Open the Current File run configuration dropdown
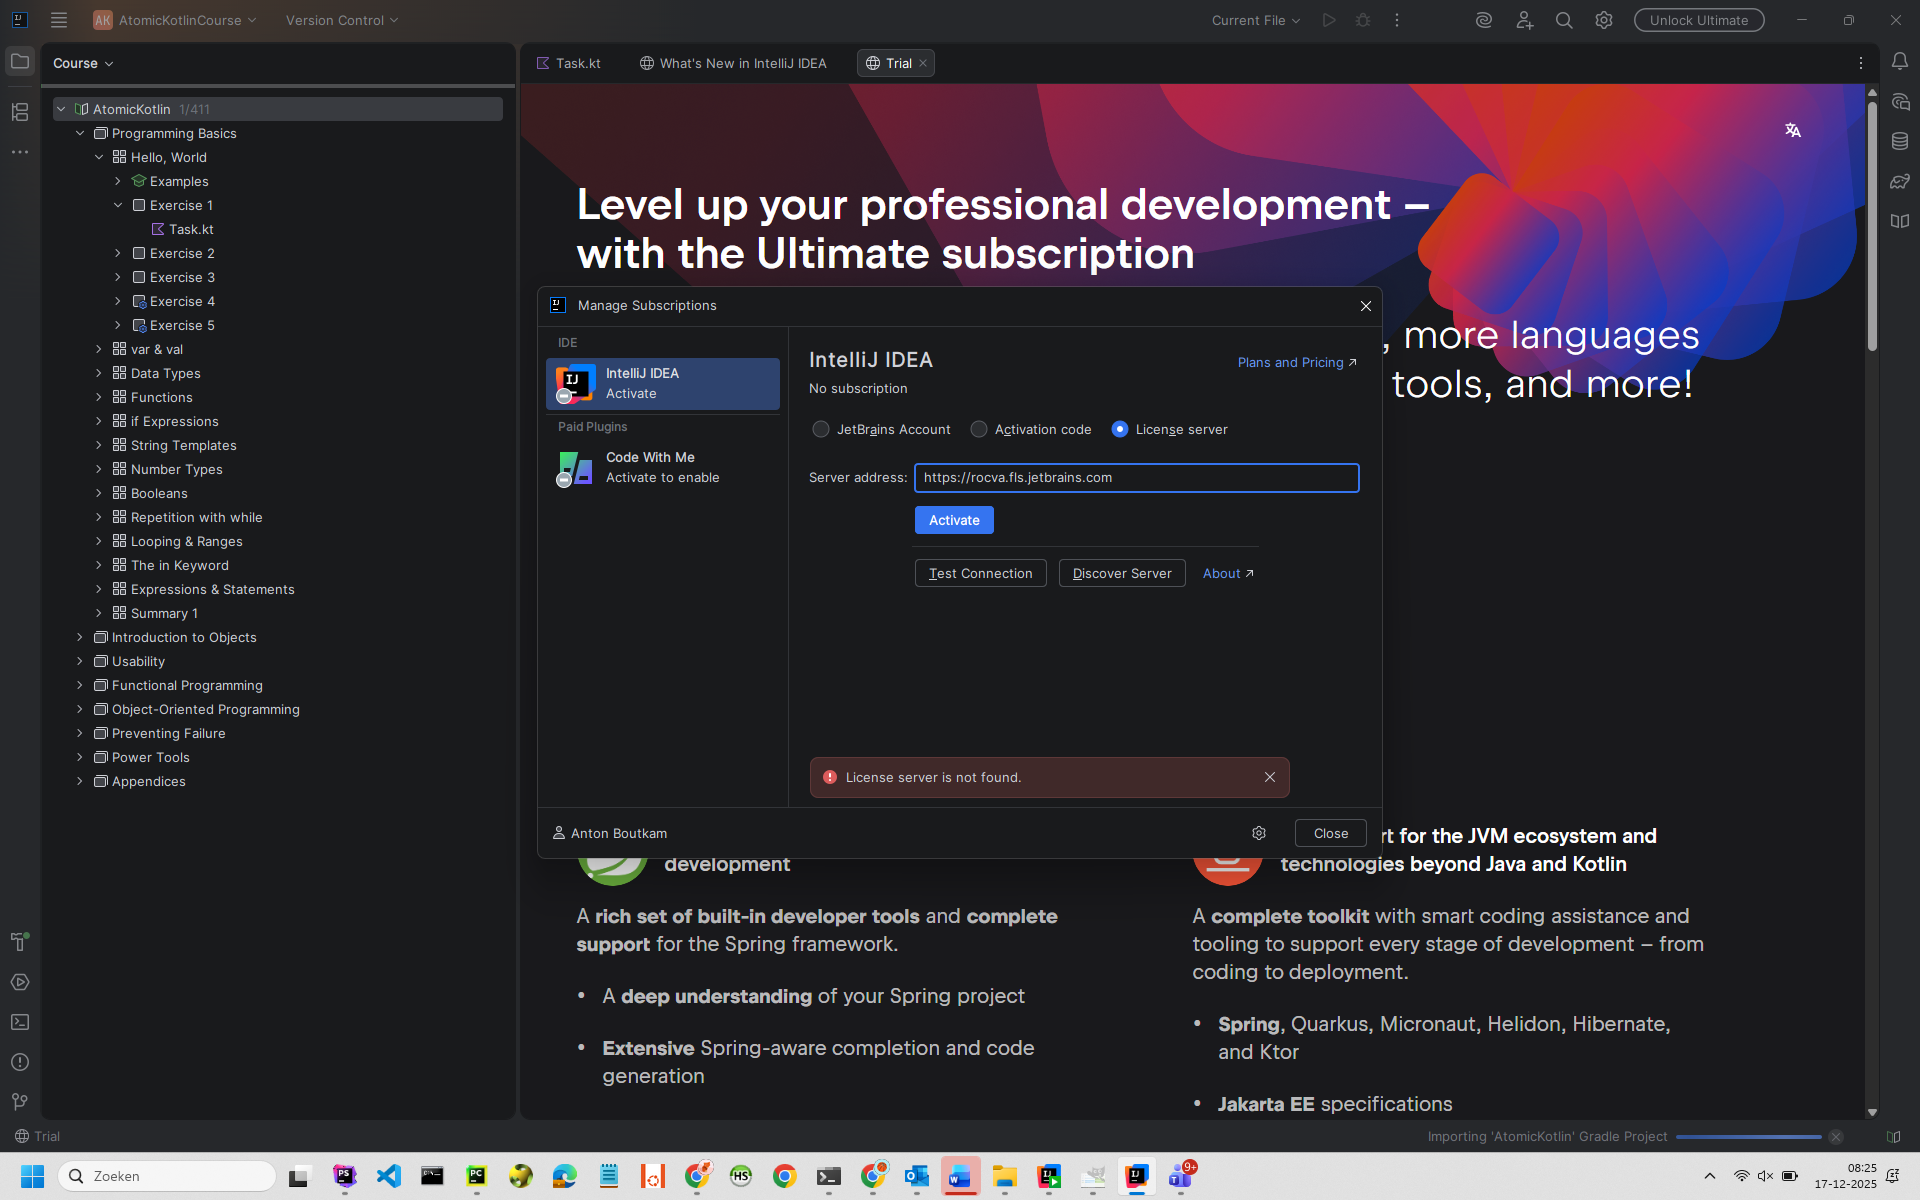This screenshot has width=1920, height=1200. pyautogui.click(x=1256, y=20)
